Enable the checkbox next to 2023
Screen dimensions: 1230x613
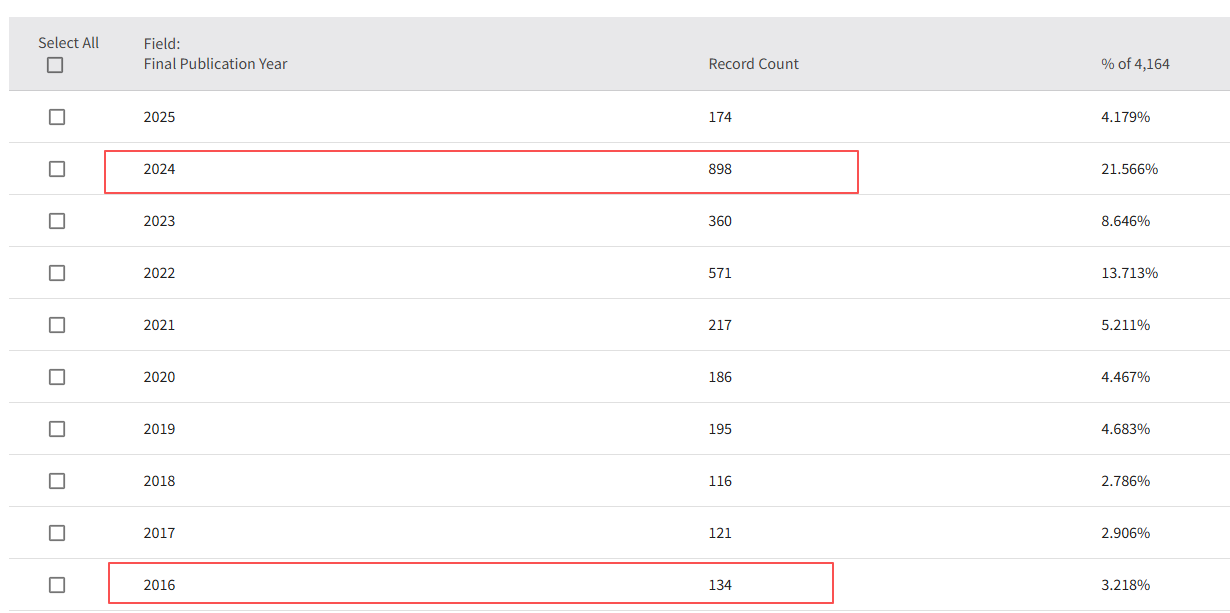pyautogui.click(x=57, y=221)
